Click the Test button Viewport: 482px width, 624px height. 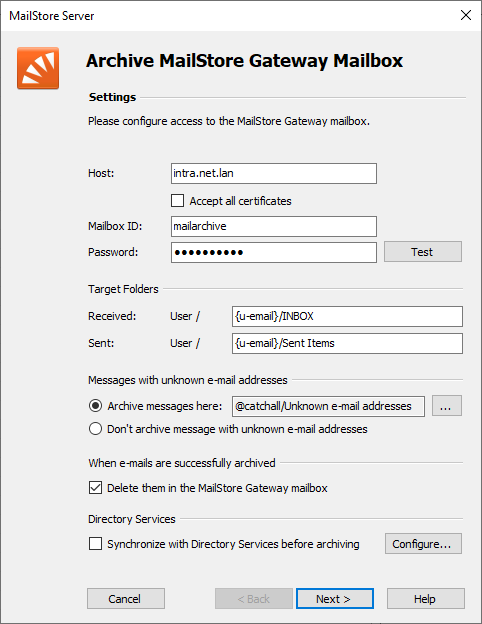click(423, 252)
